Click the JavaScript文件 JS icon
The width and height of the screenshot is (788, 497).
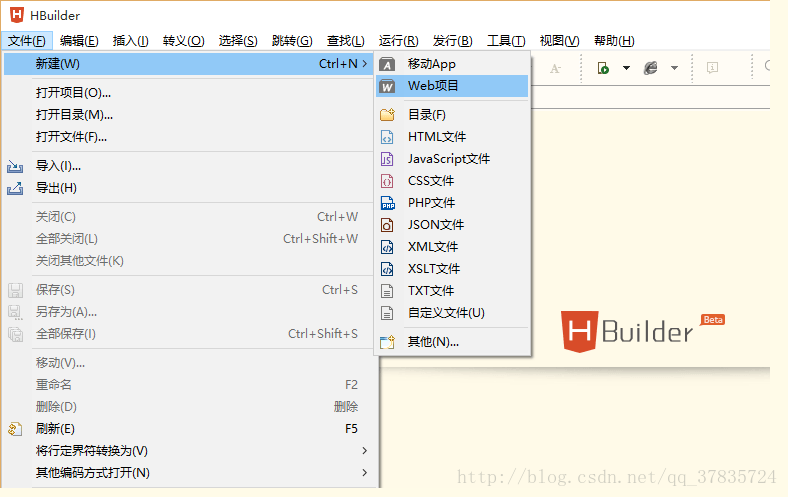pos(387,159)
